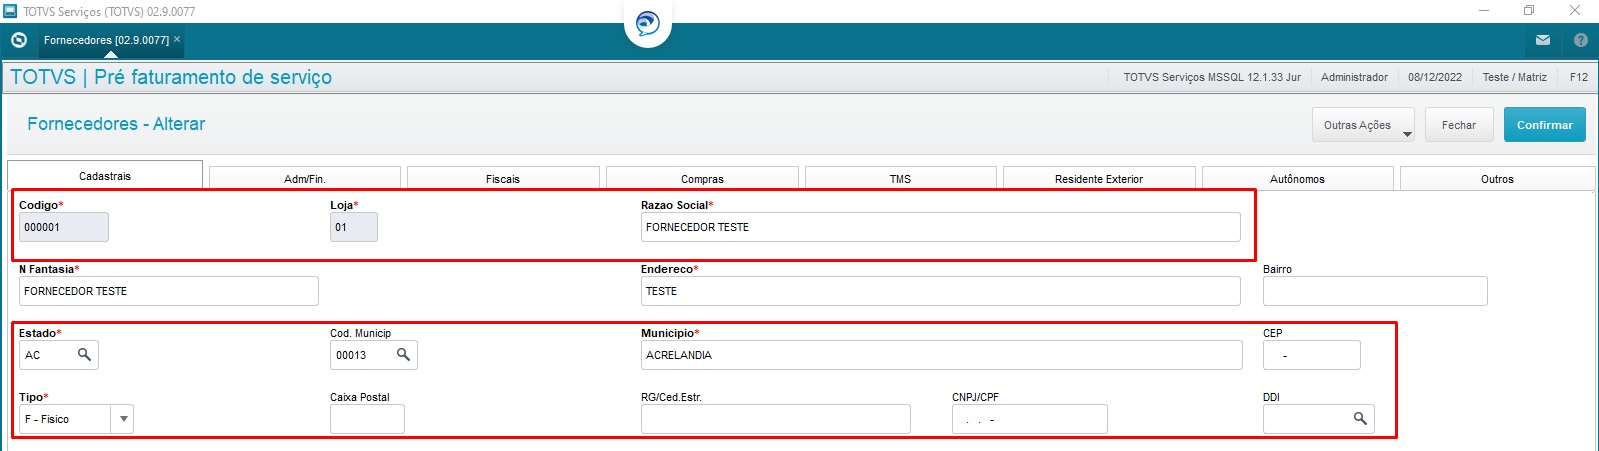
Task: Click the CEP input field
Action: click(x=1312, y=355)
